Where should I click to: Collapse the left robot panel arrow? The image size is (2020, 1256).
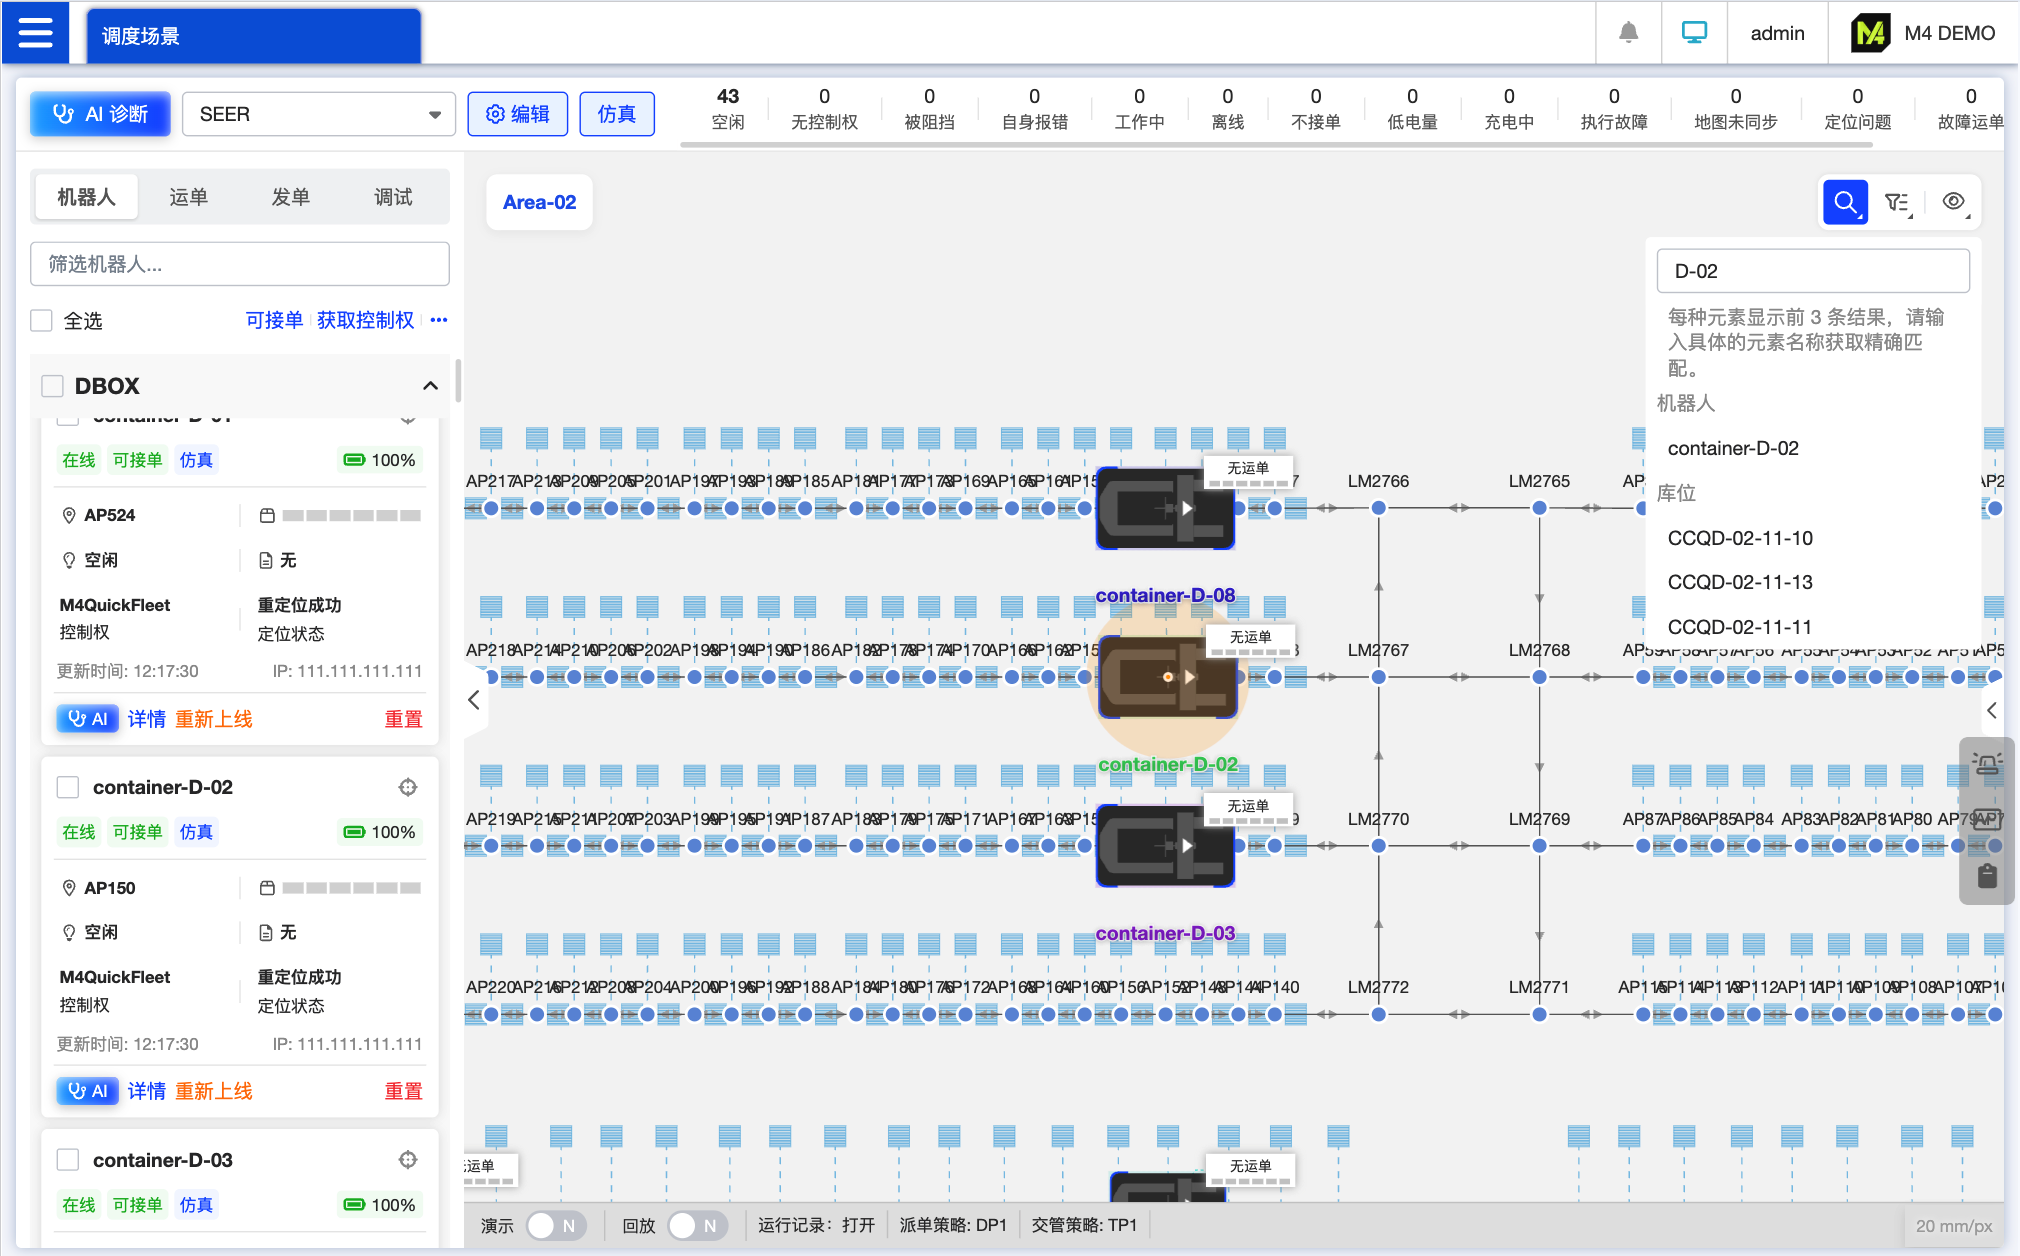click(x=474, y=700)
